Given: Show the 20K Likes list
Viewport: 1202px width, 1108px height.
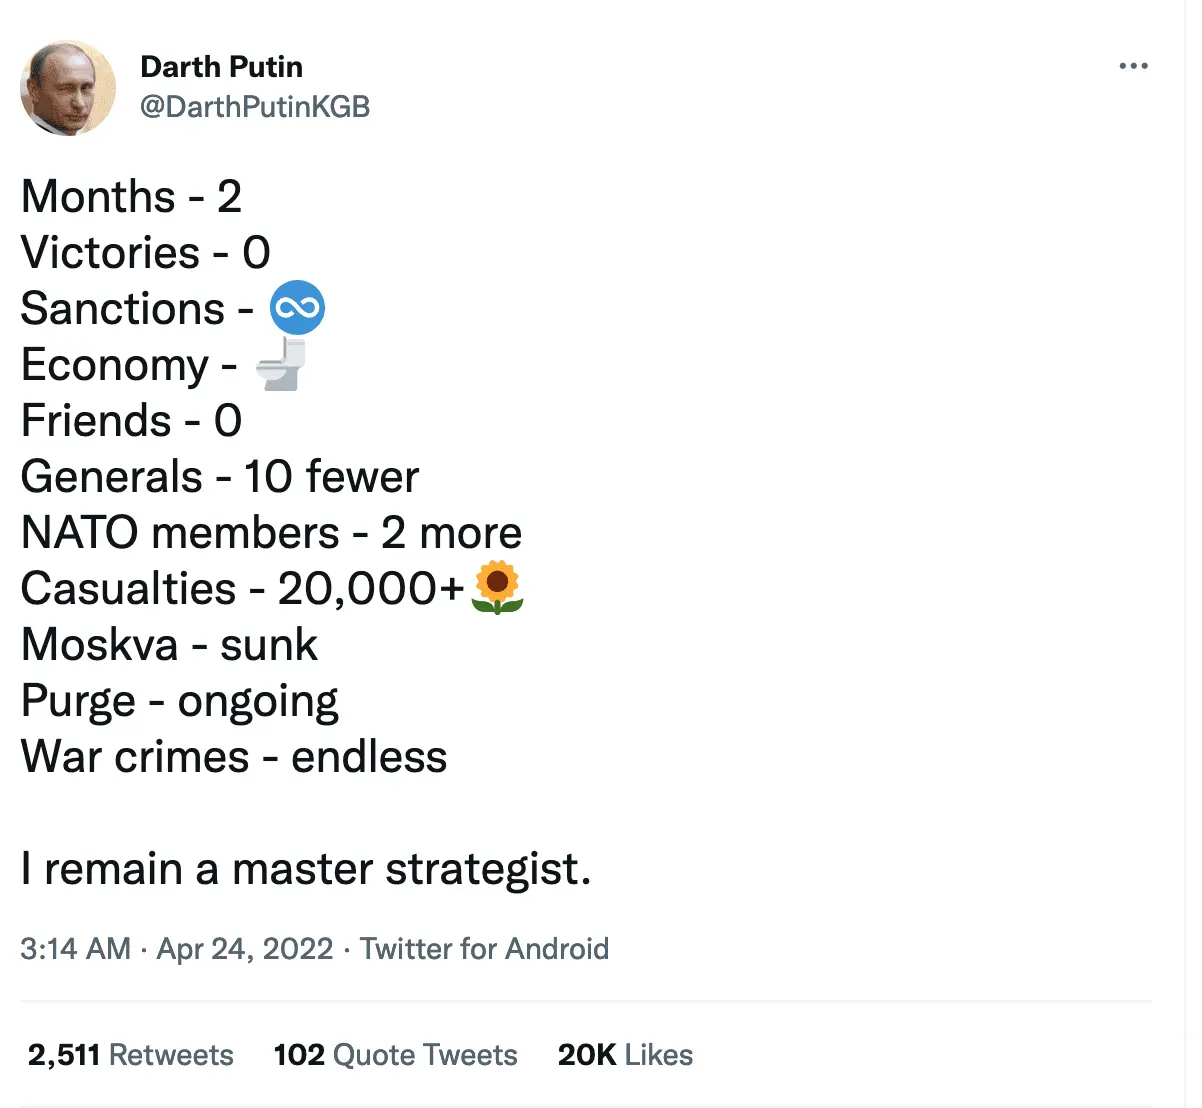Looking at the screenshot, I should tap(625, 1055).
